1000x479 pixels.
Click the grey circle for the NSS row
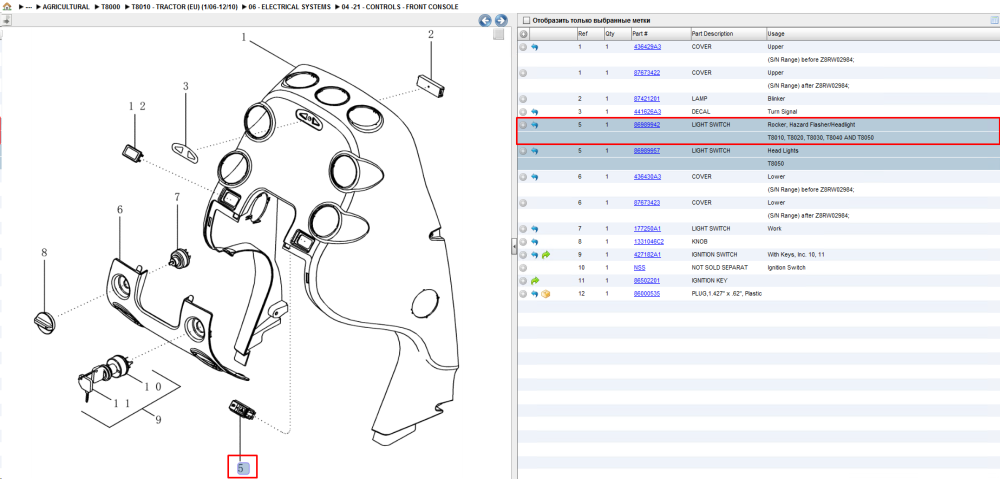[x=524, y=268]
